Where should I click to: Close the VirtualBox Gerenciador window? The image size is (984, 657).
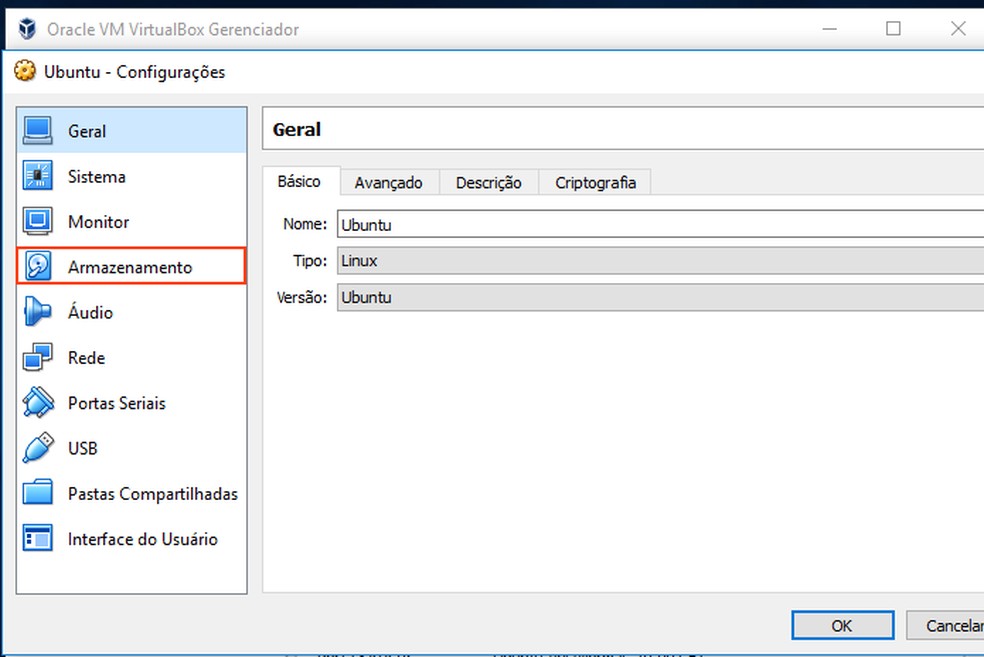pos(958,29)
